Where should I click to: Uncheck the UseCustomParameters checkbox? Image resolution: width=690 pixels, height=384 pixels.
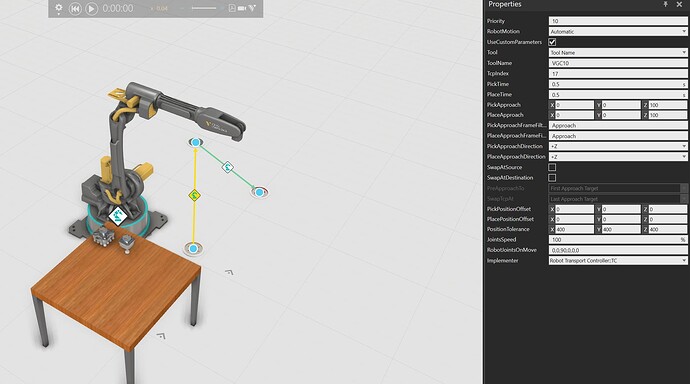552,42
